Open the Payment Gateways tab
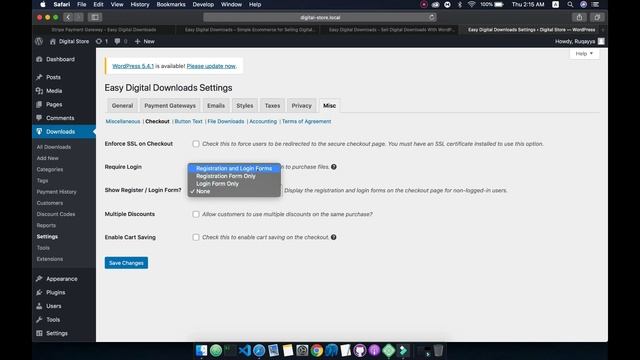 click(170, 105)
